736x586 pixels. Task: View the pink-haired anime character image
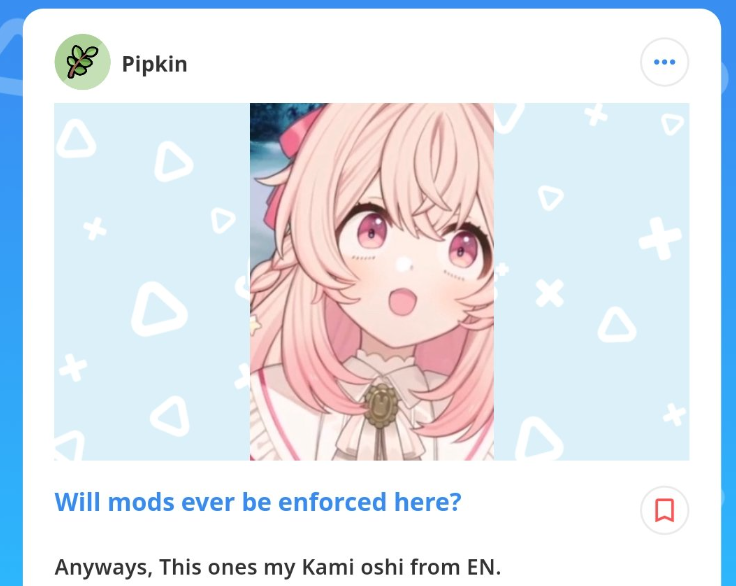click(372, 282)
